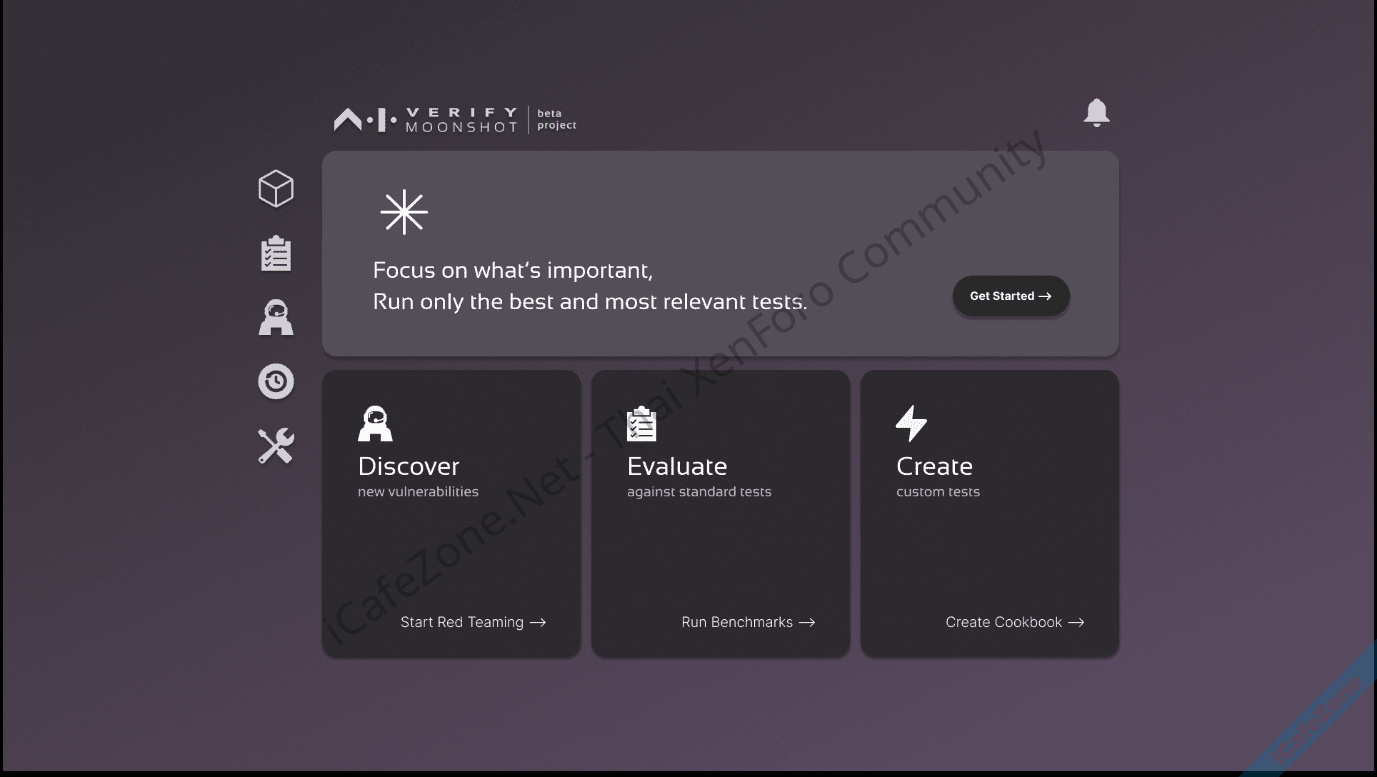
Task: Open the Create Cookbook link
Action: tap(1015, 622)
